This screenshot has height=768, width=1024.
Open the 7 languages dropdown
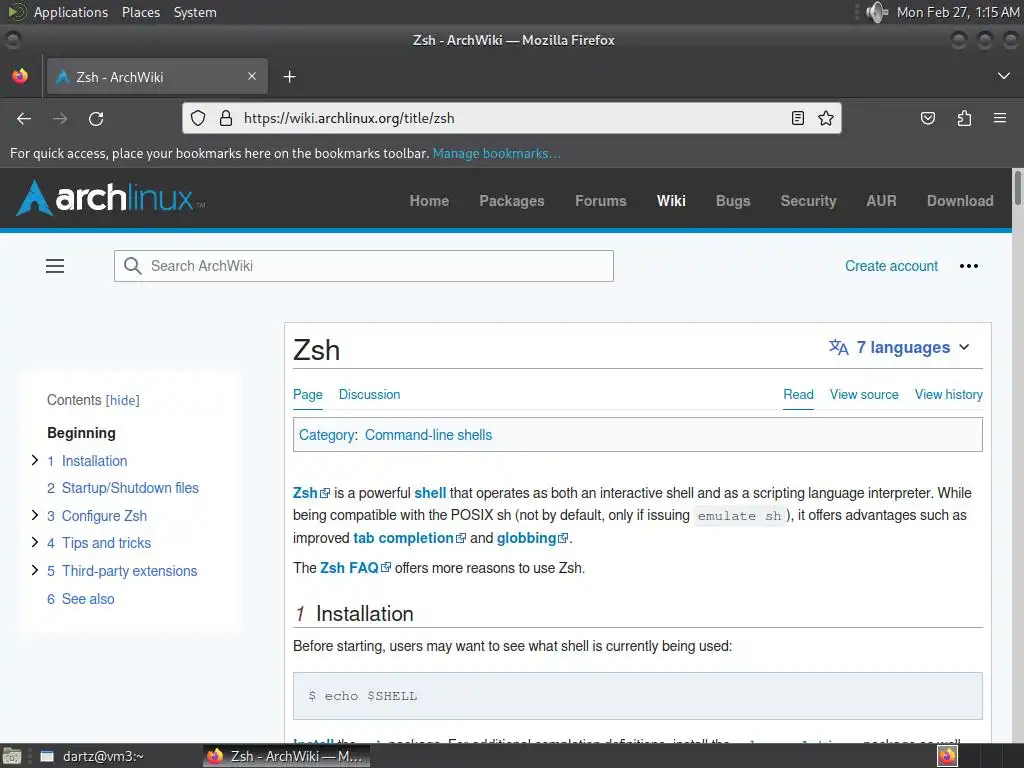(x=899, y=347)
